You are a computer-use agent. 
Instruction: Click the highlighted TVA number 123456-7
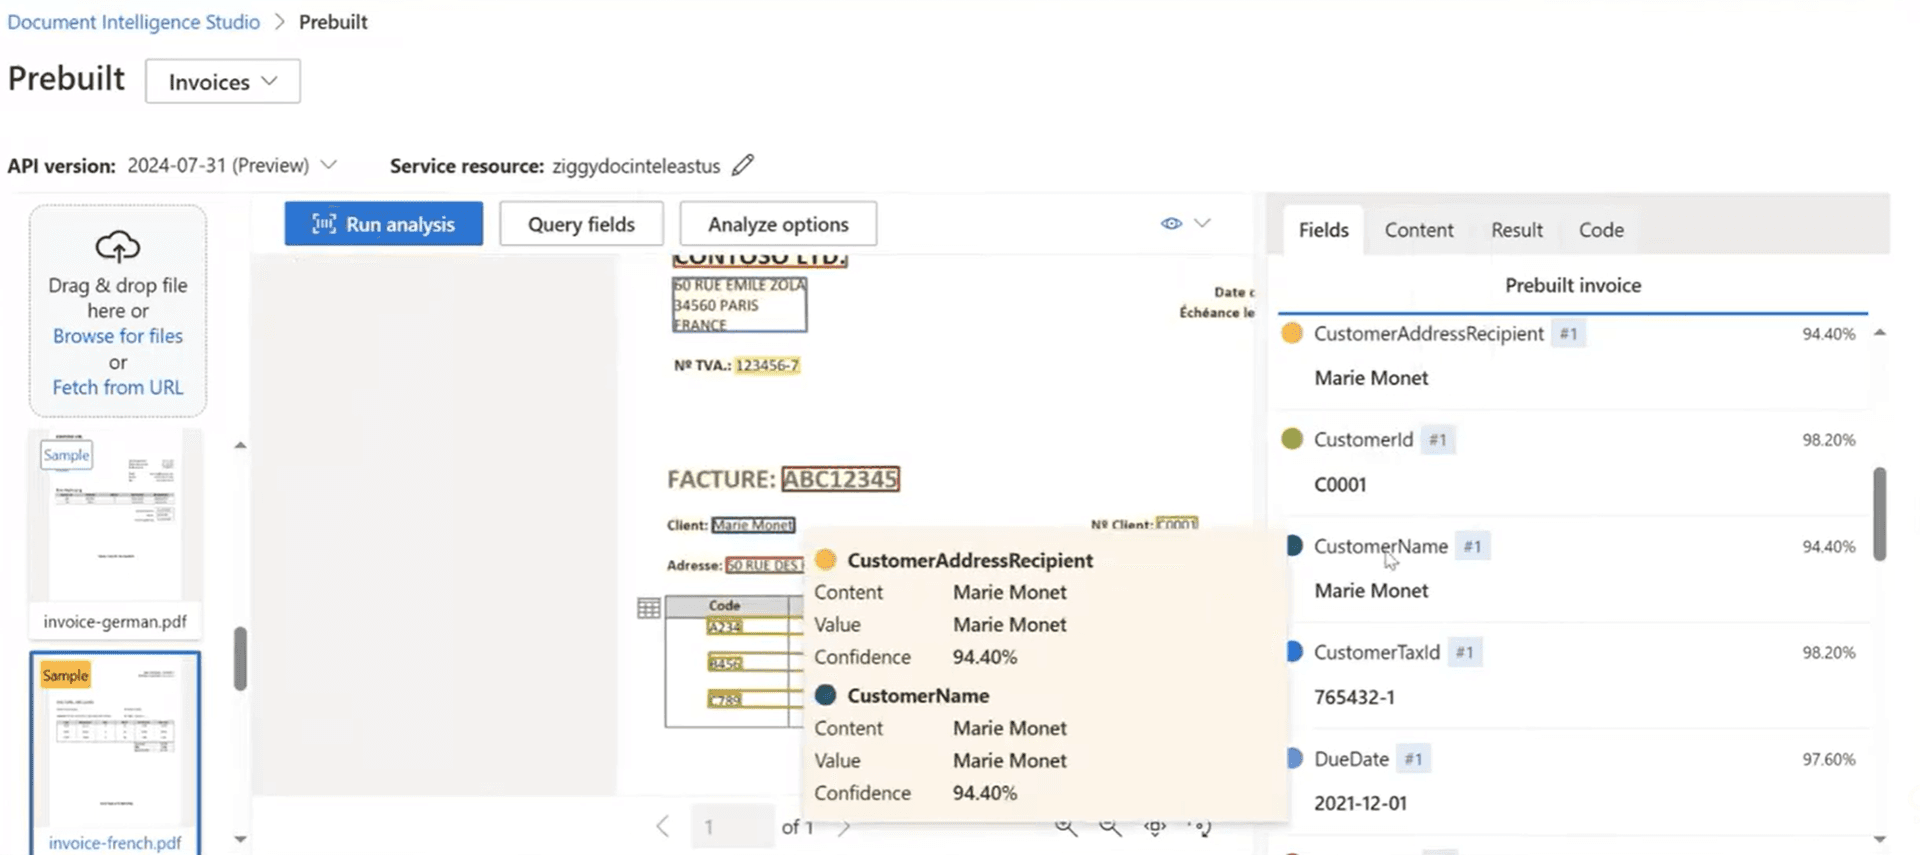click(767, 365)
